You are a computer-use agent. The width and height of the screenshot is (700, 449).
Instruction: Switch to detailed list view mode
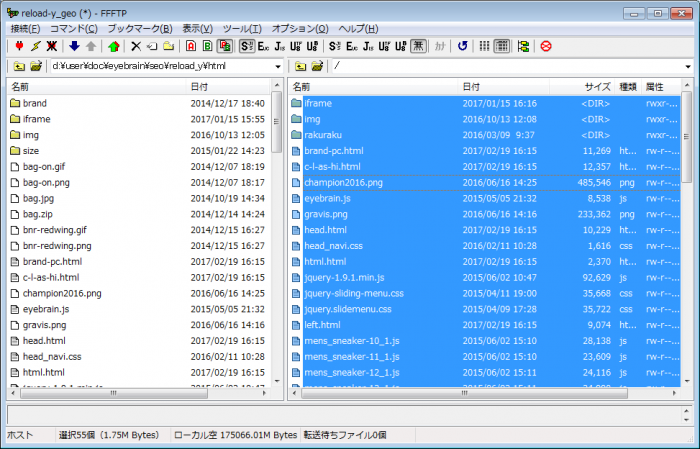502,46
